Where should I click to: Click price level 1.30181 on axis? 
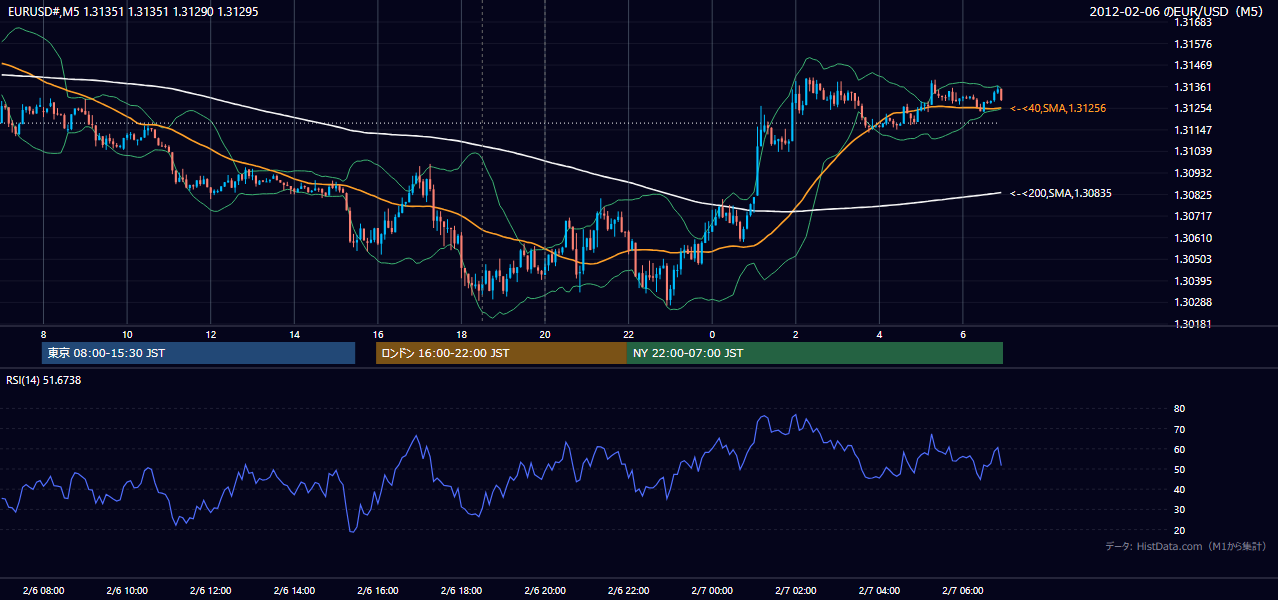click(x=1195, y=324)
